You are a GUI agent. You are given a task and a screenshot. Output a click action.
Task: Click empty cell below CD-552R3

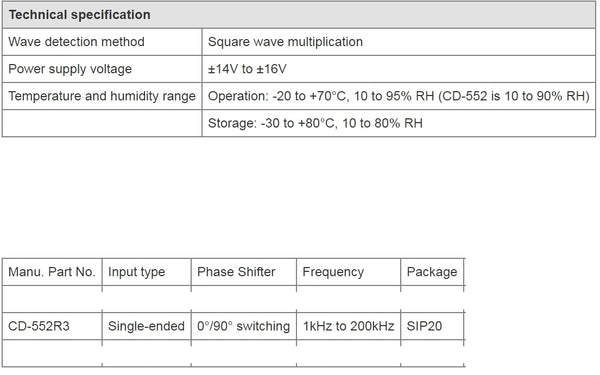click(52, 353)
